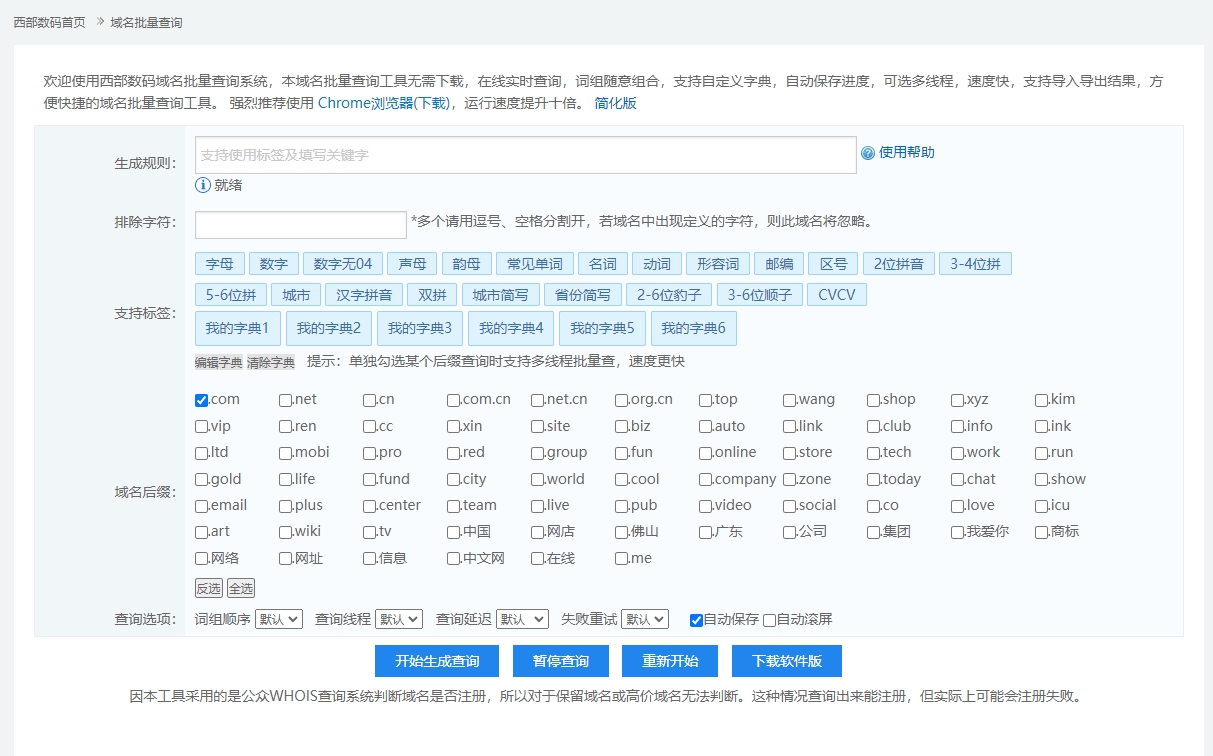
Task: Add the 城市 tag
Action: pyautogui.click(x=296, y=295)
